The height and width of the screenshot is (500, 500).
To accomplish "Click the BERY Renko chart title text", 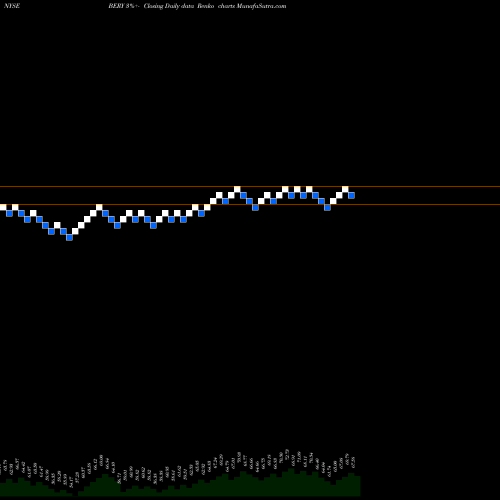I will [197, 6].
